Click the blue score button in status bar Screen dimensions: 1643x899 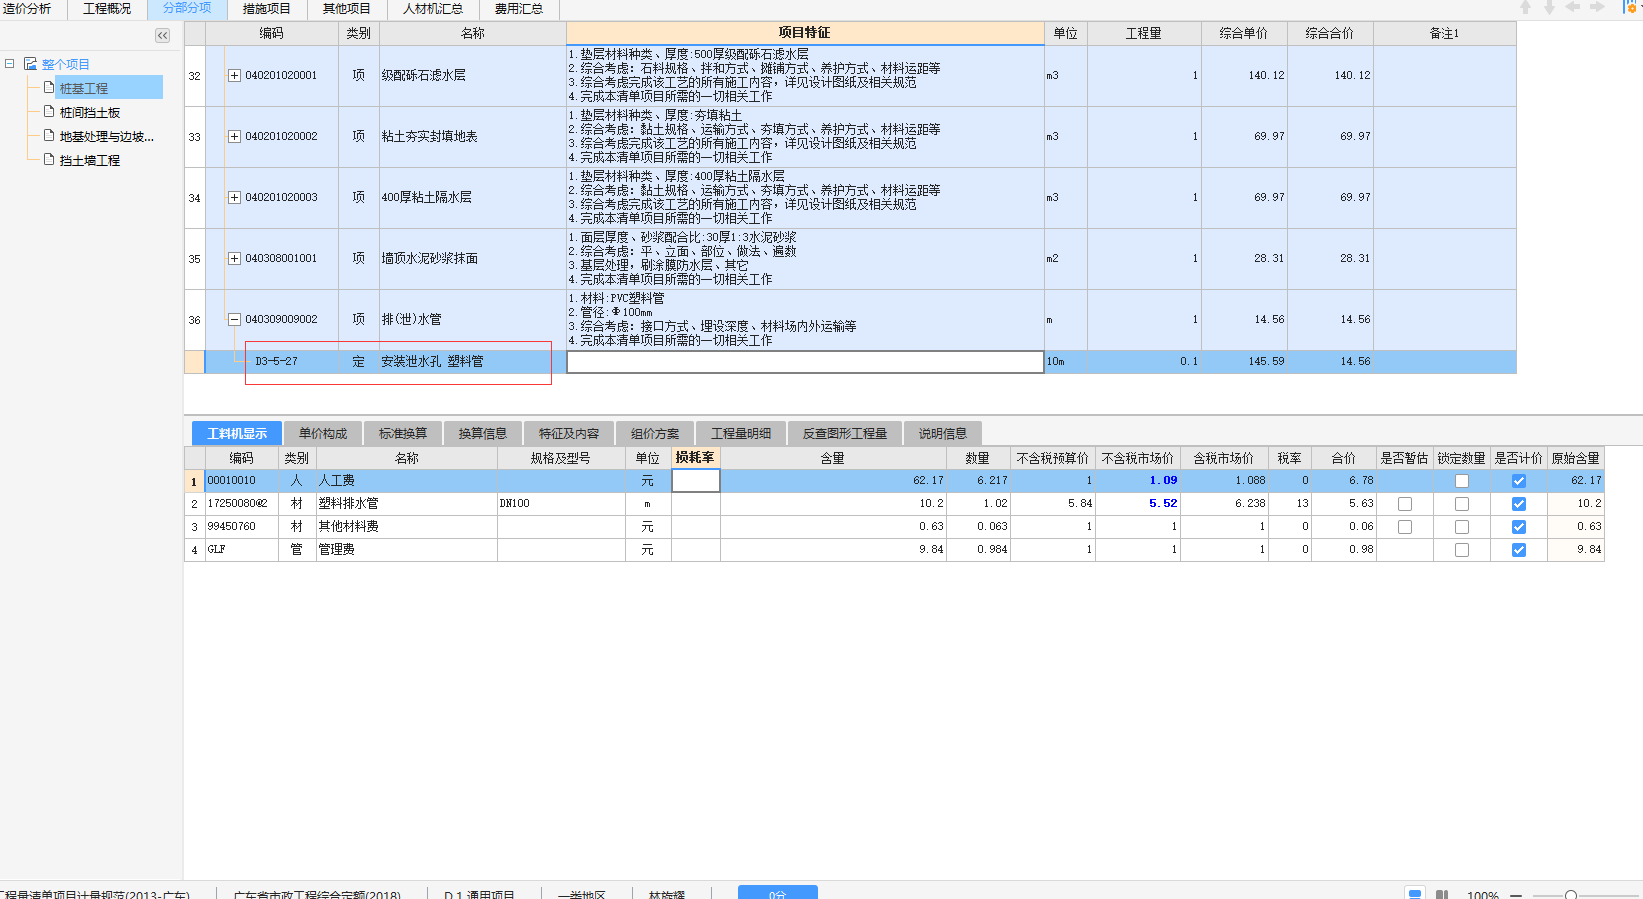point(778,892)
